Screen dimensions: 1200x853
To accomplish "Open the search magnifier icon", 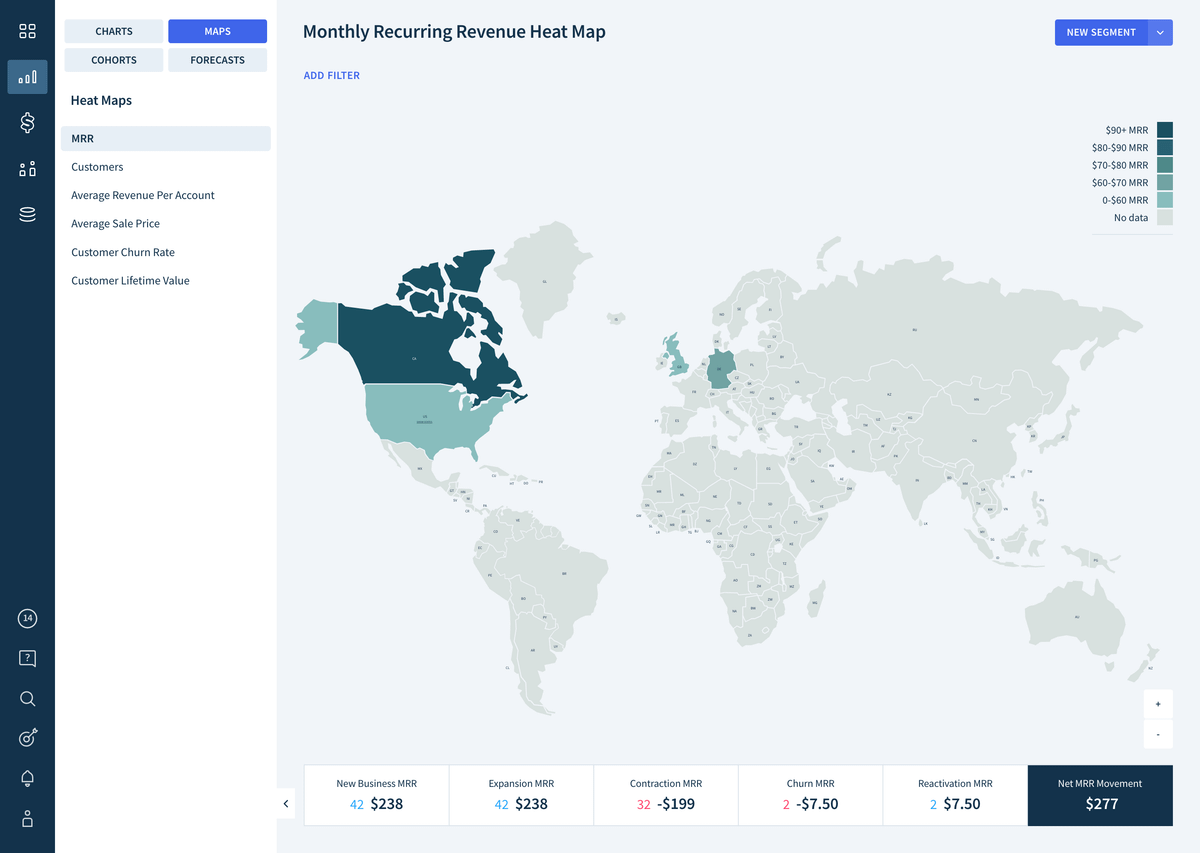I will point(27,699).
